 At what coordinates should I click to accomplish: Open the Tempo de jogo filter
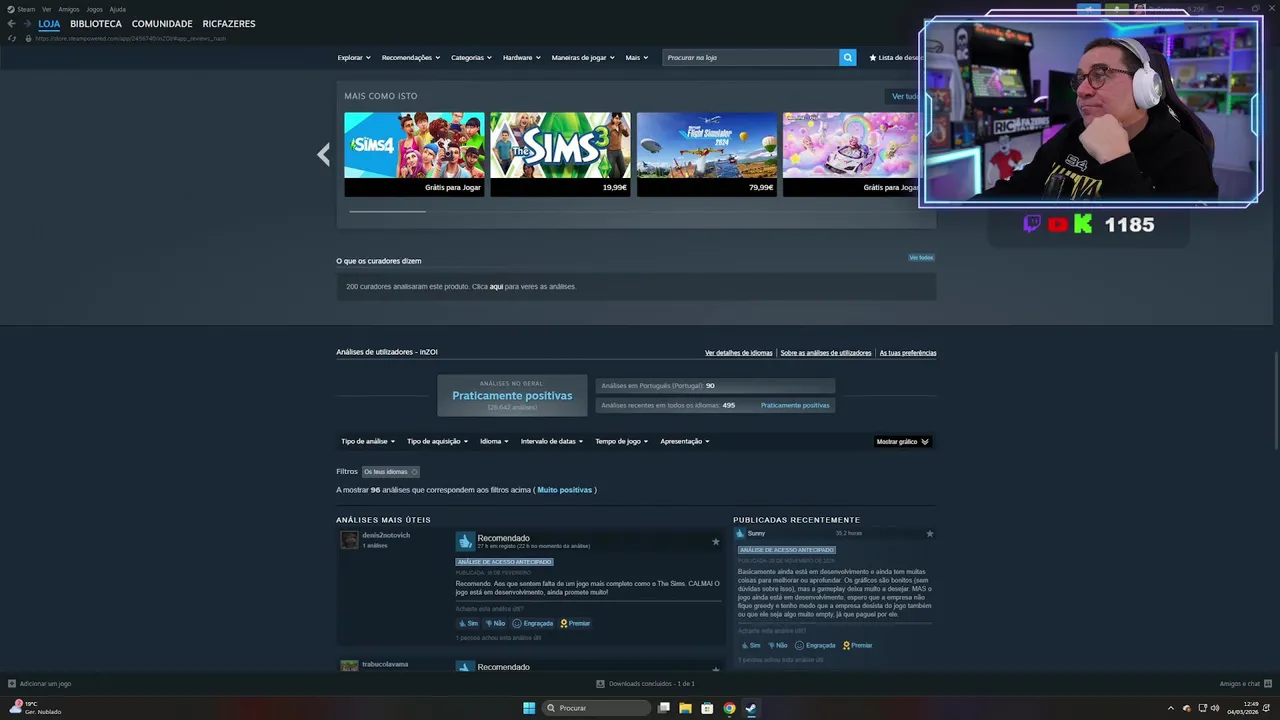[x=621, y=441]
